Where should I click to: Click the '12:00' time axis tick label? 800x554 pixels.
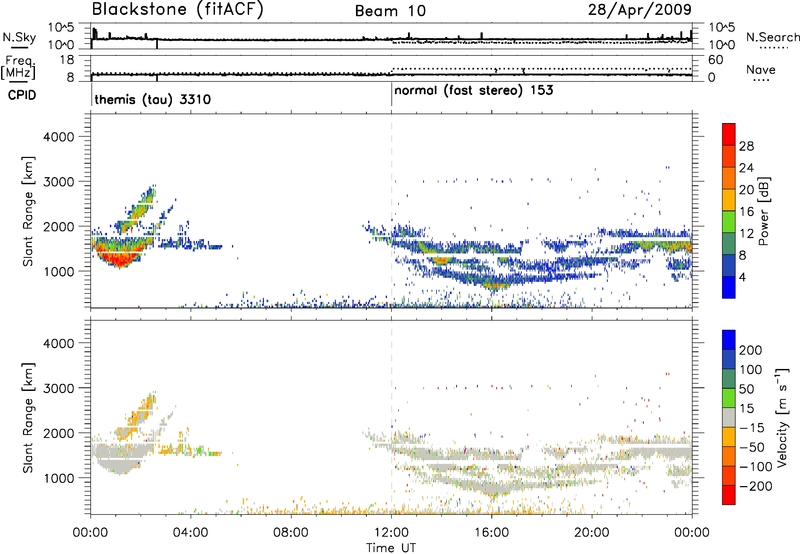391,533
